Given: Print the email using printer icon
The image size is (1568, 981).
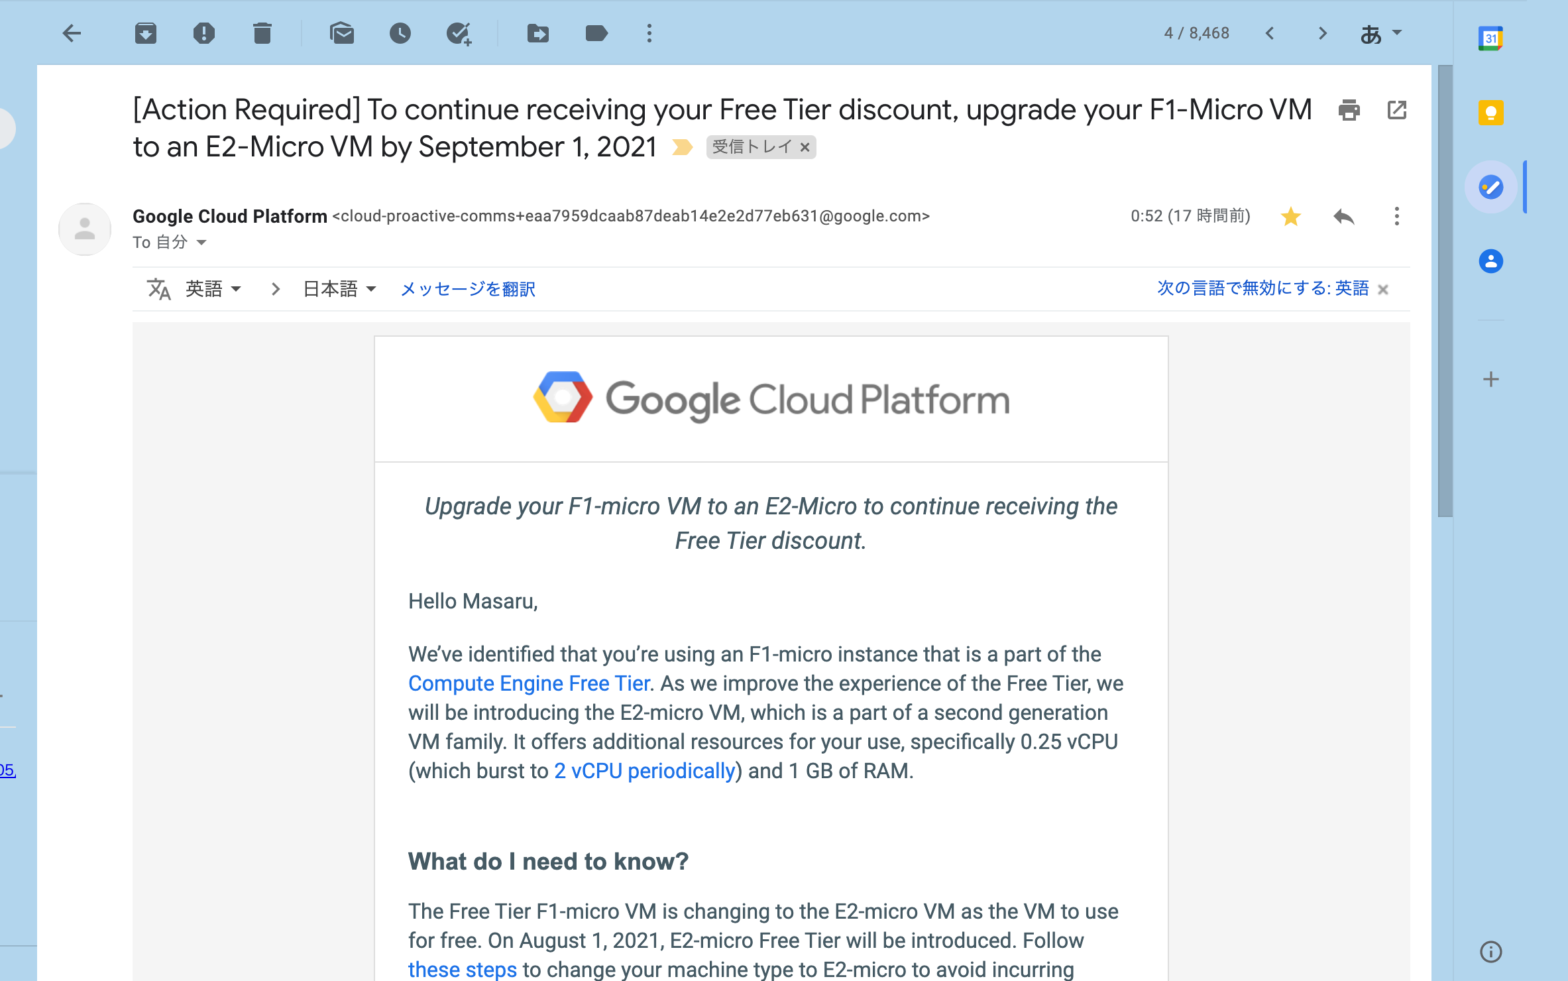Looking at the screenshot, I should tap(1349, 110).
